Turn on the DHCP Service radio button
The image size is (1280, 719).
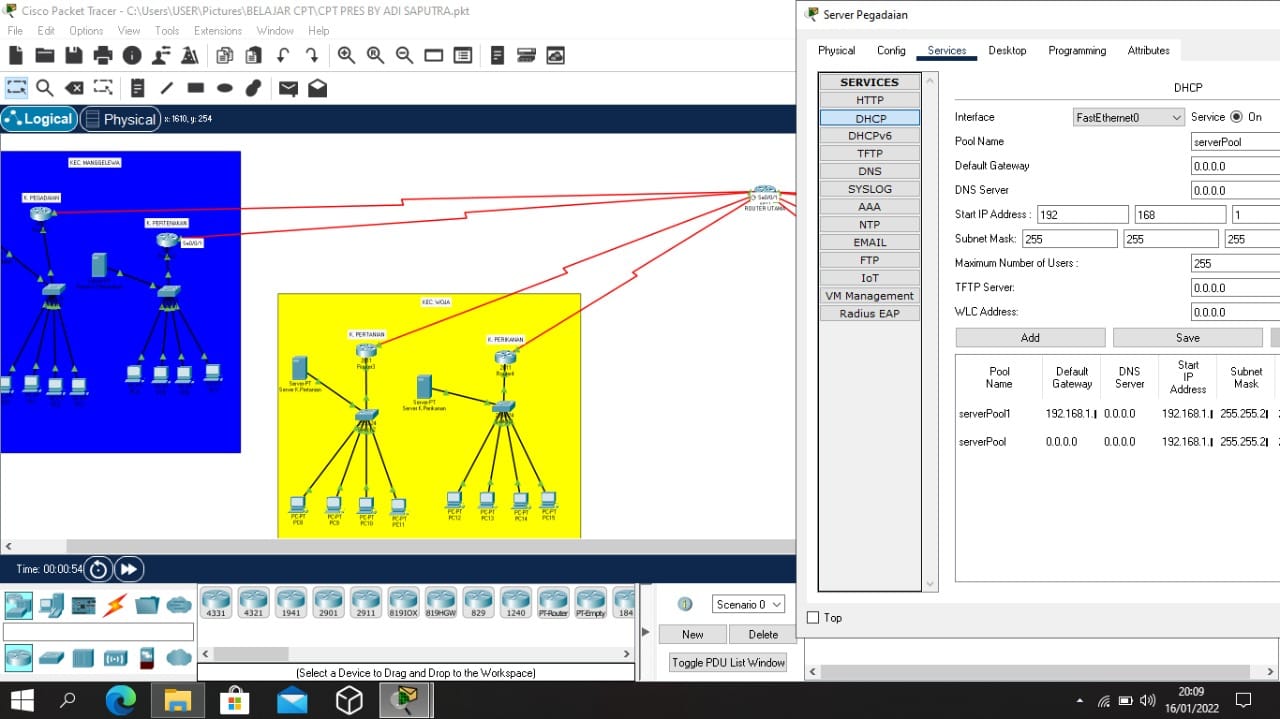1236,117
